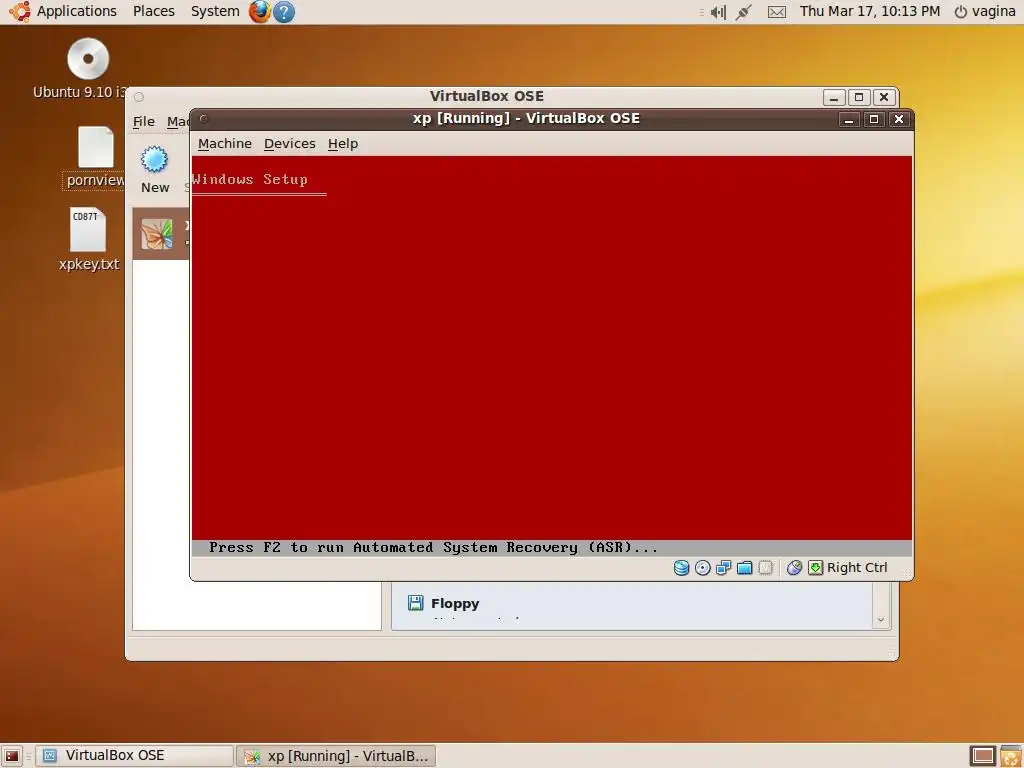
Task: Open the volume control applet
Action: 718,12
